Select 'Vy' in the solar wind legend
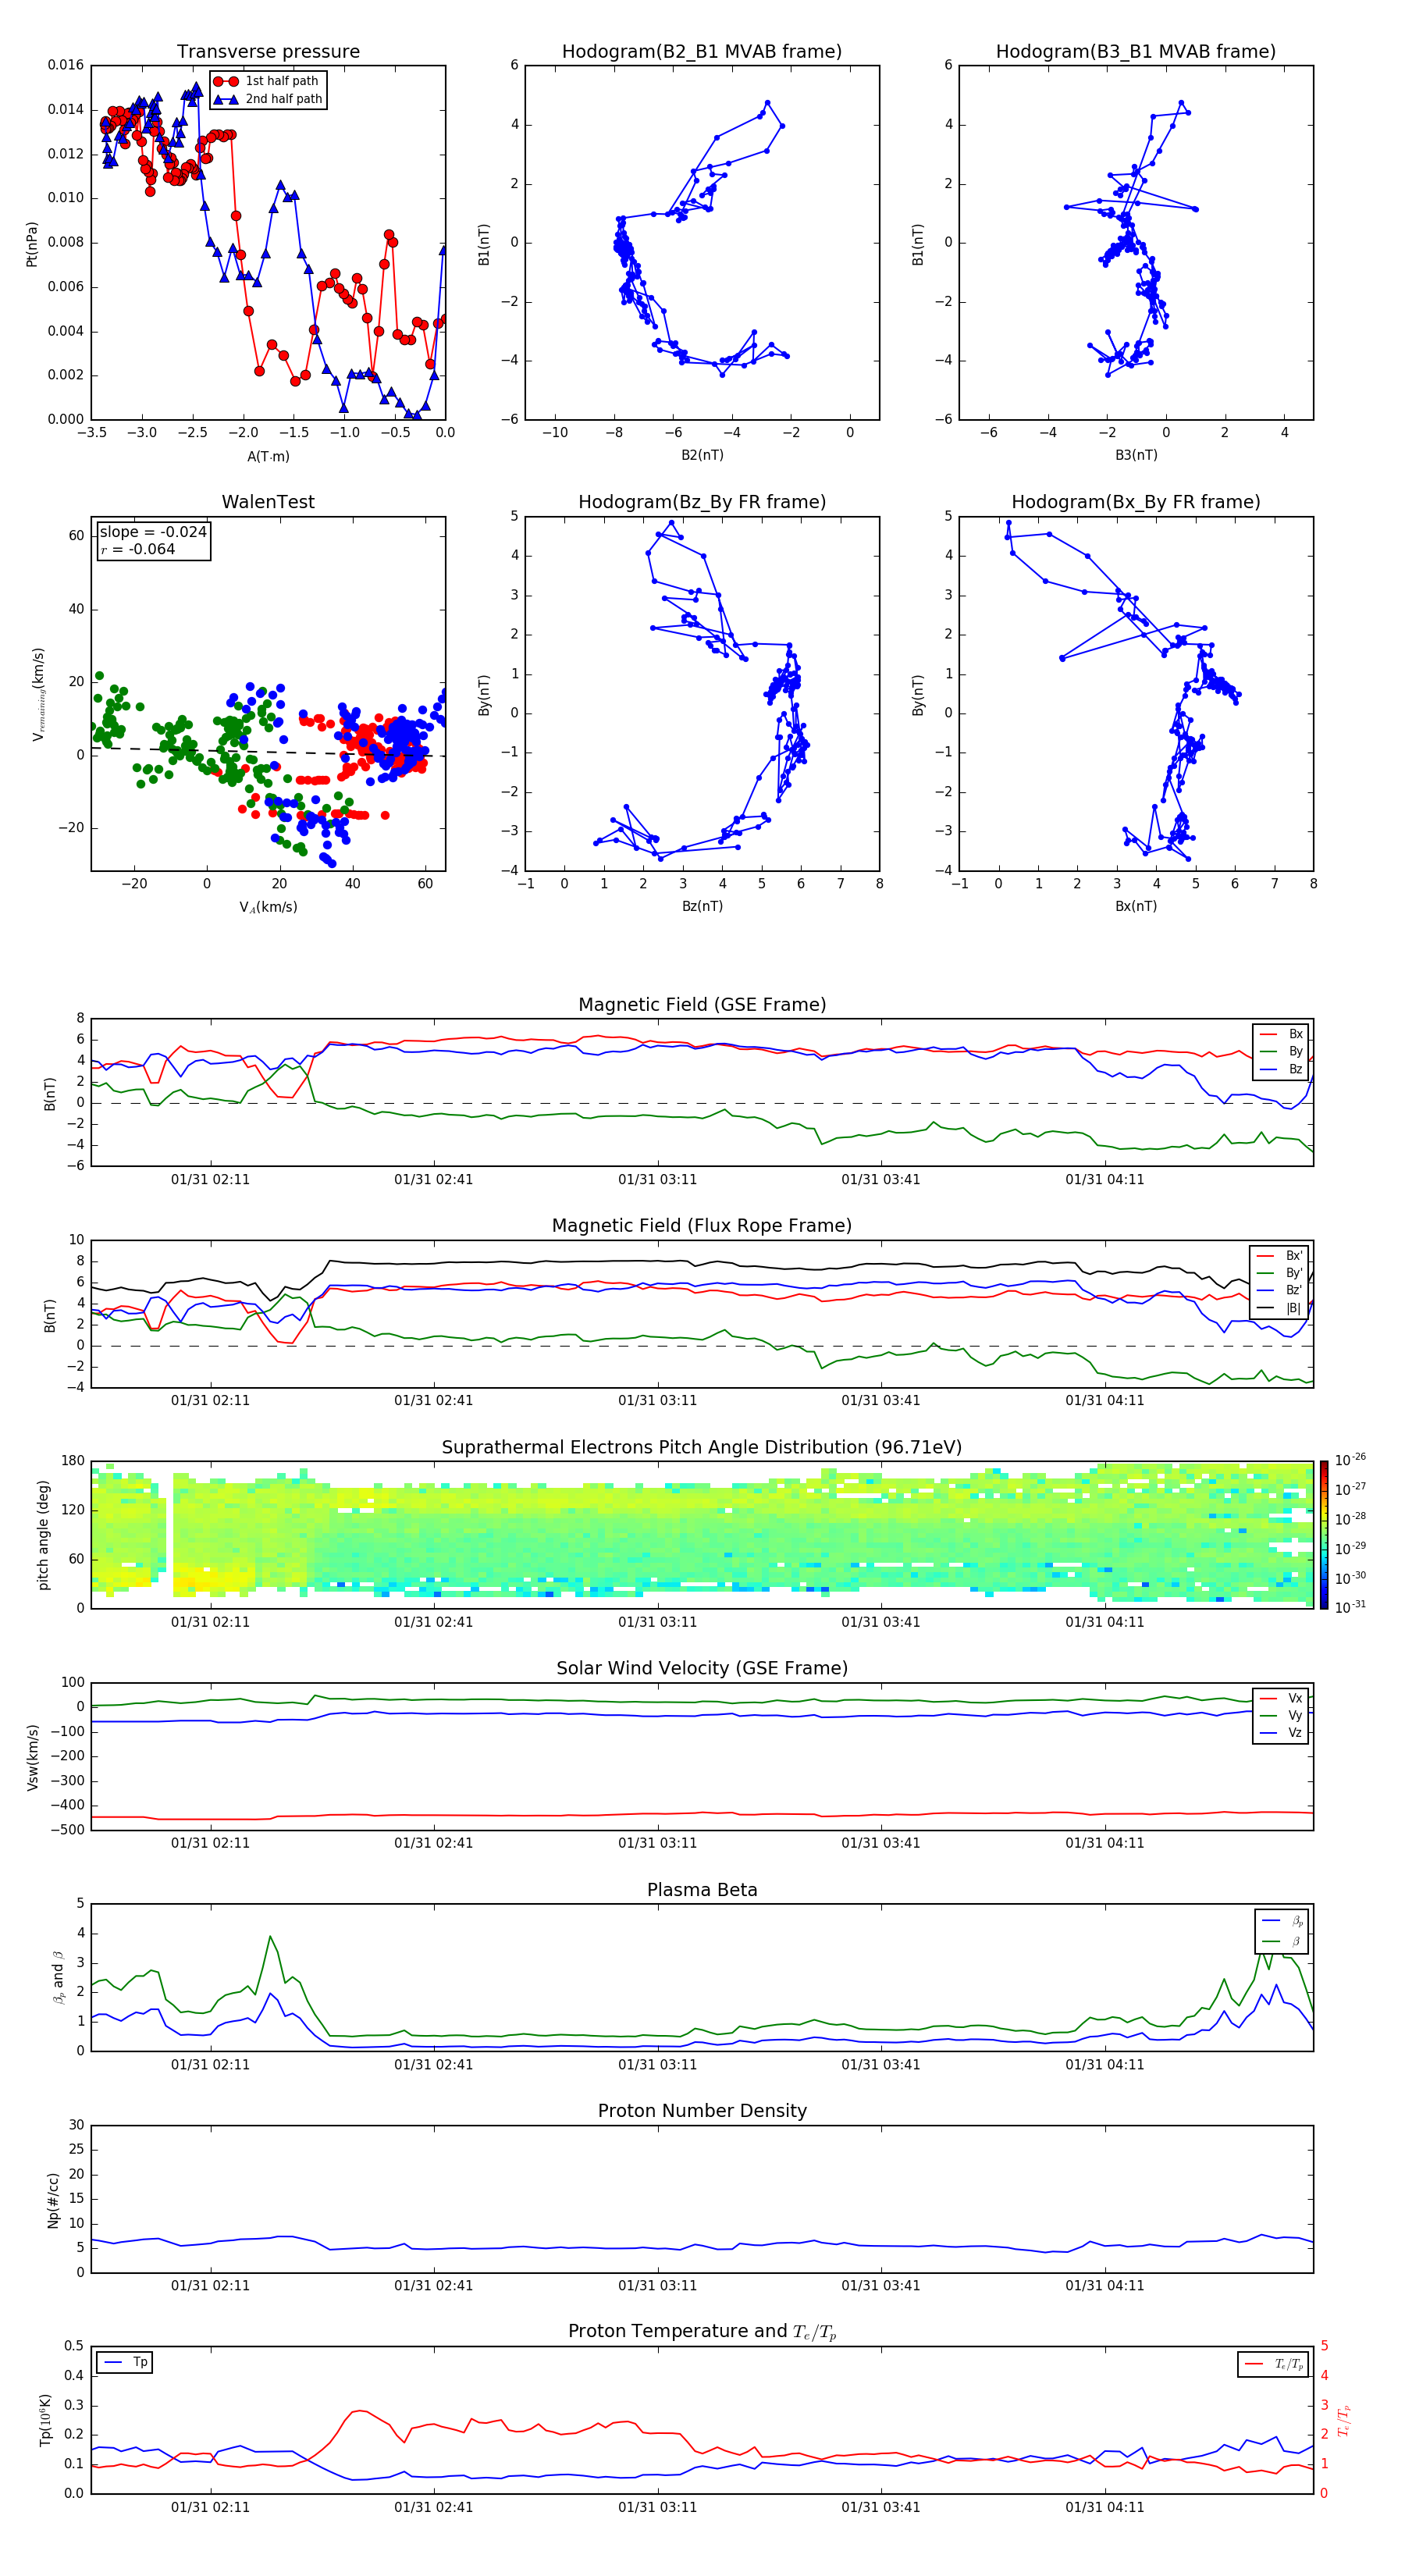The height and width of the screenshot is (2576, 1405). [x=1282, y=1715]
